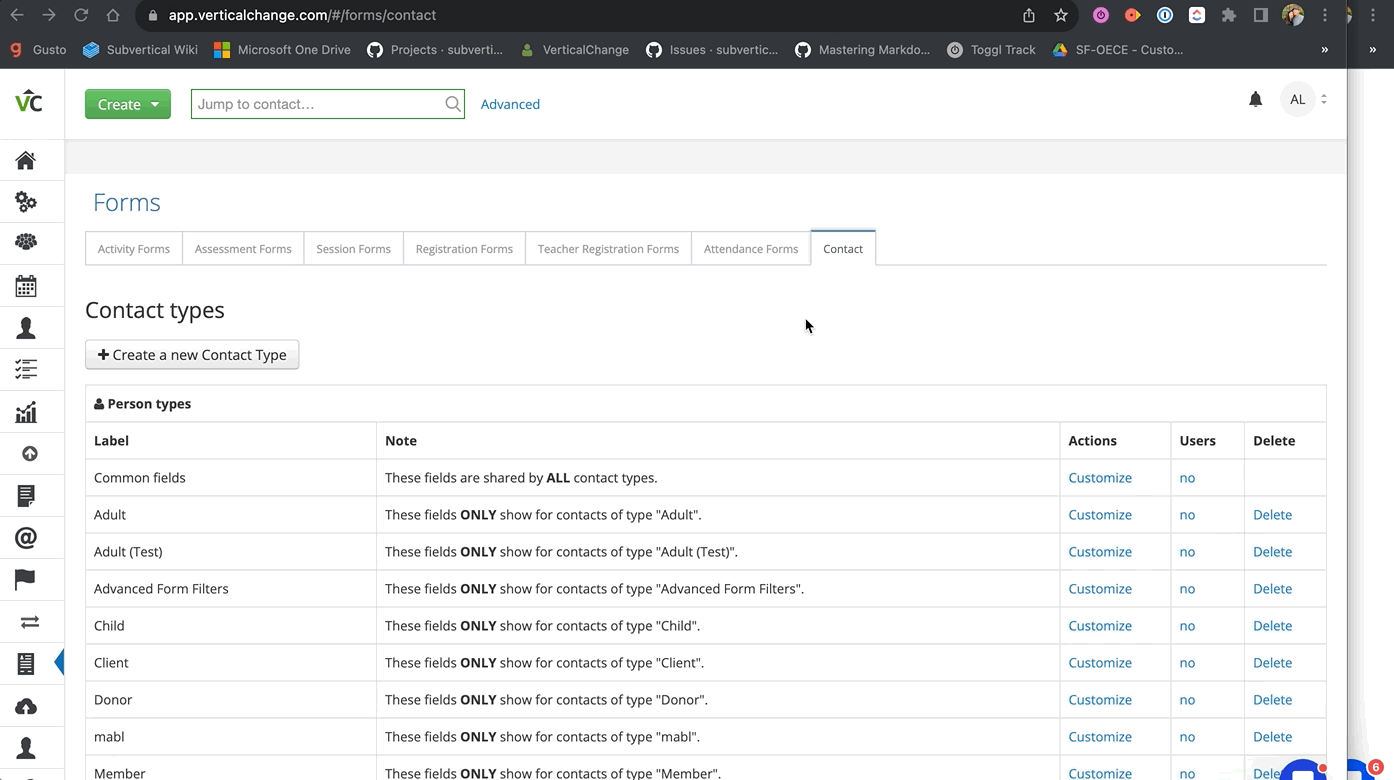Open the Toggl Track bookmark
This screenshot has height=780, width=1394.
point(991,49)
